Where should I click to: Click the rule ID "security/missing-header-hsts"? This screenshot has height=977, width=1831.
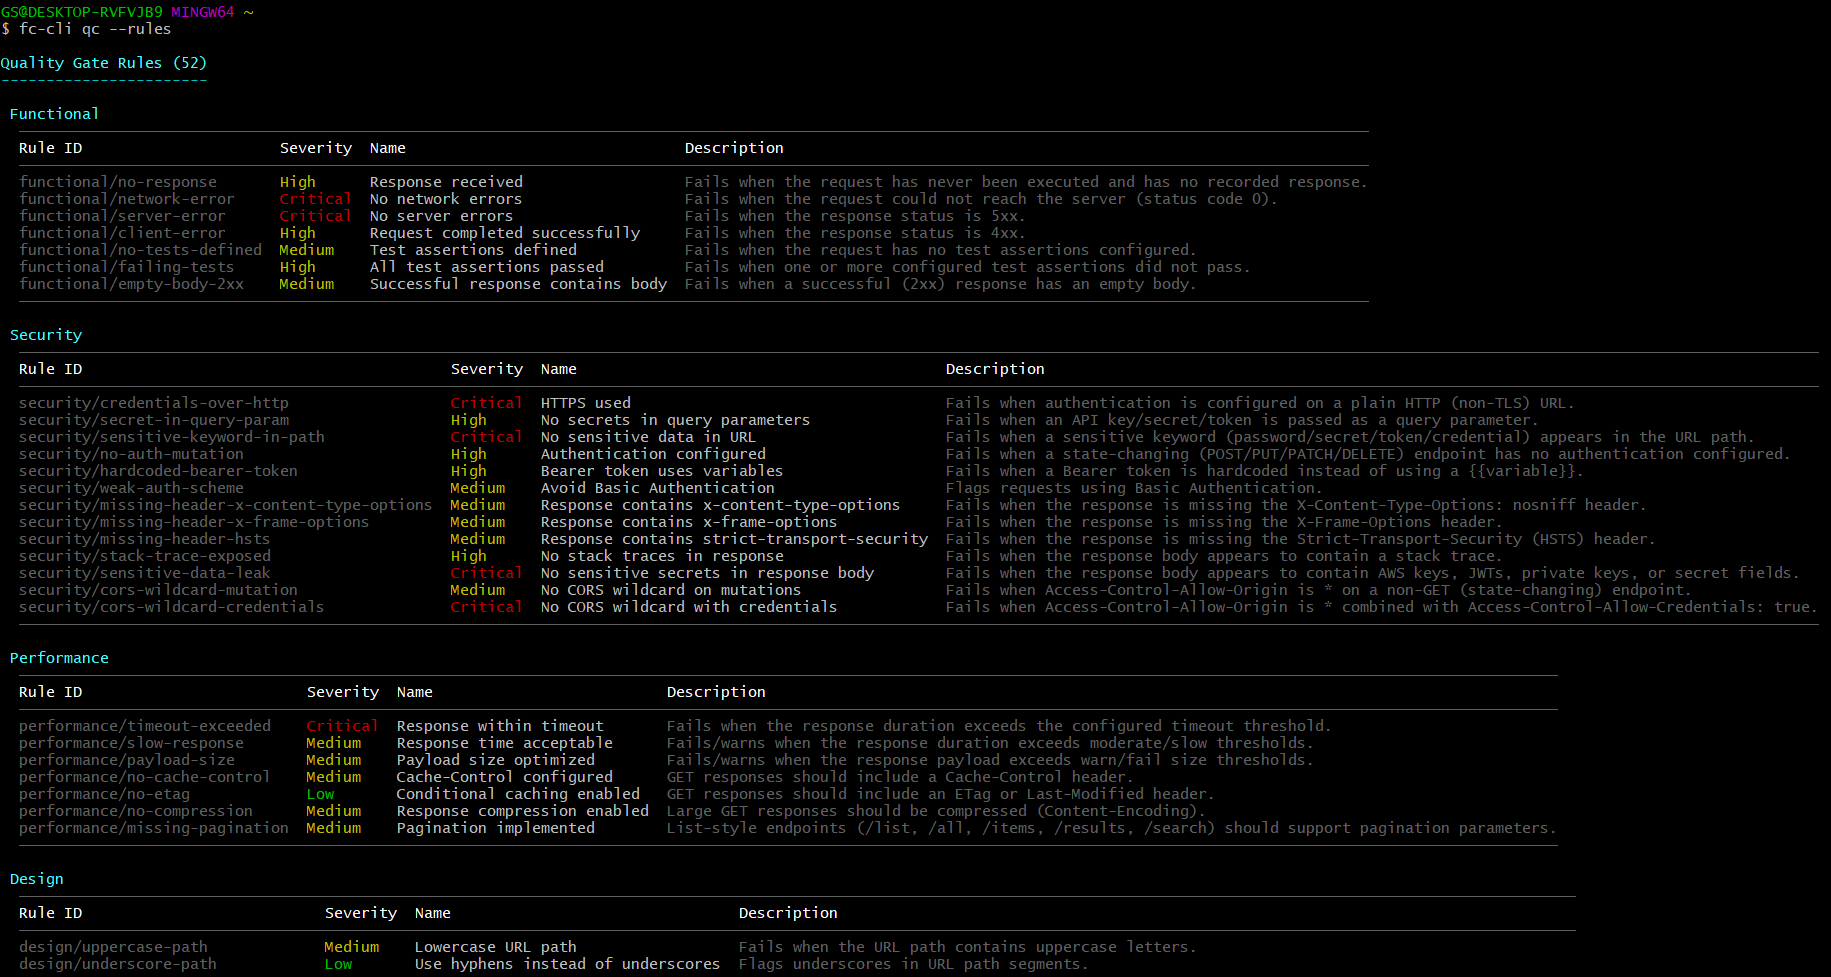[x=145, y=539]
